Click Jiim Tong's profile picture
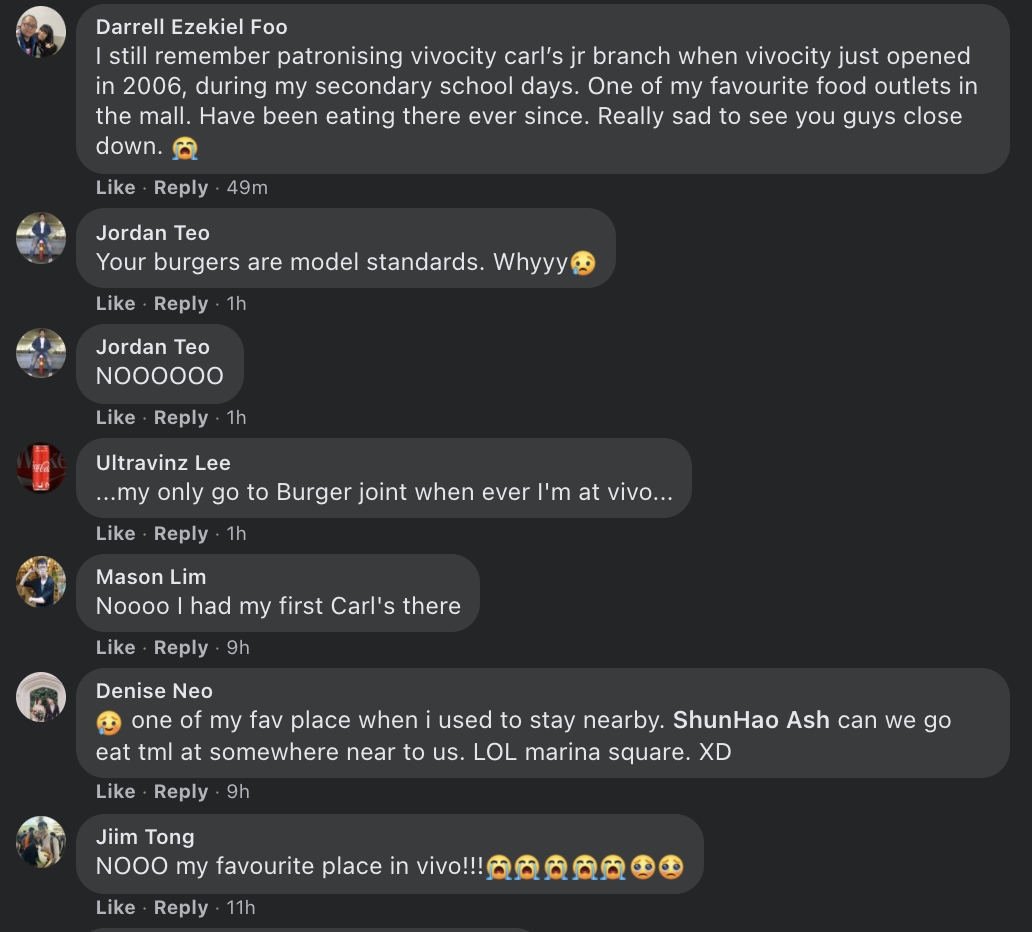 41,842
